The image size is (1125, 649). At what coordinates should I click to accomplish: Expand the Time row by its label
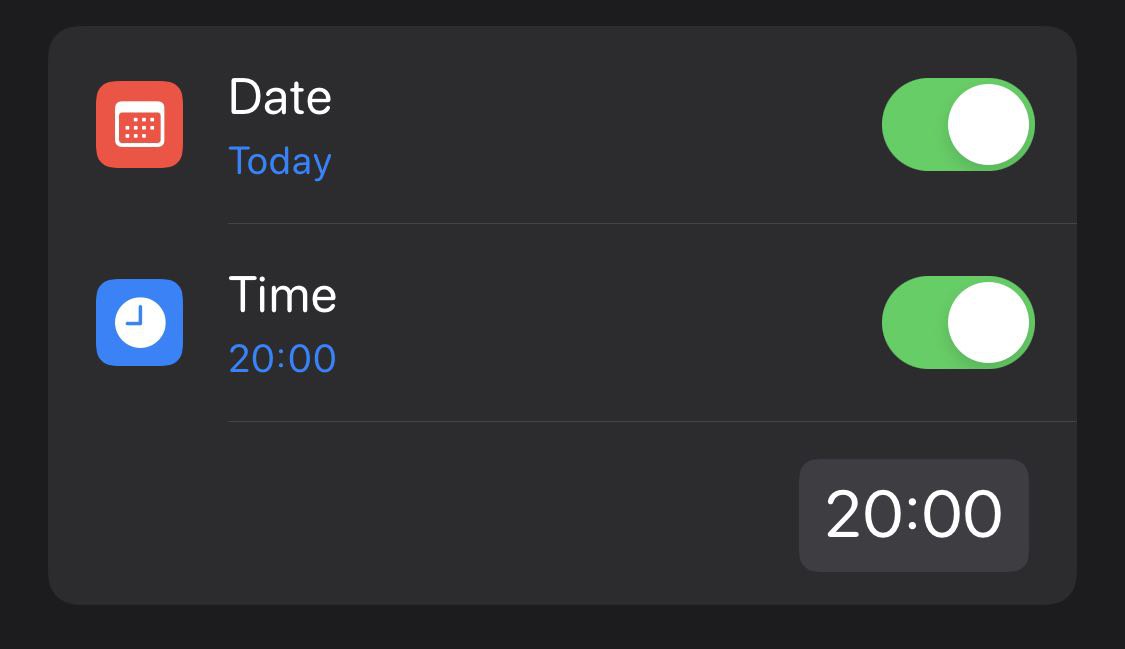pyautogui.click(x=282, y=294)
